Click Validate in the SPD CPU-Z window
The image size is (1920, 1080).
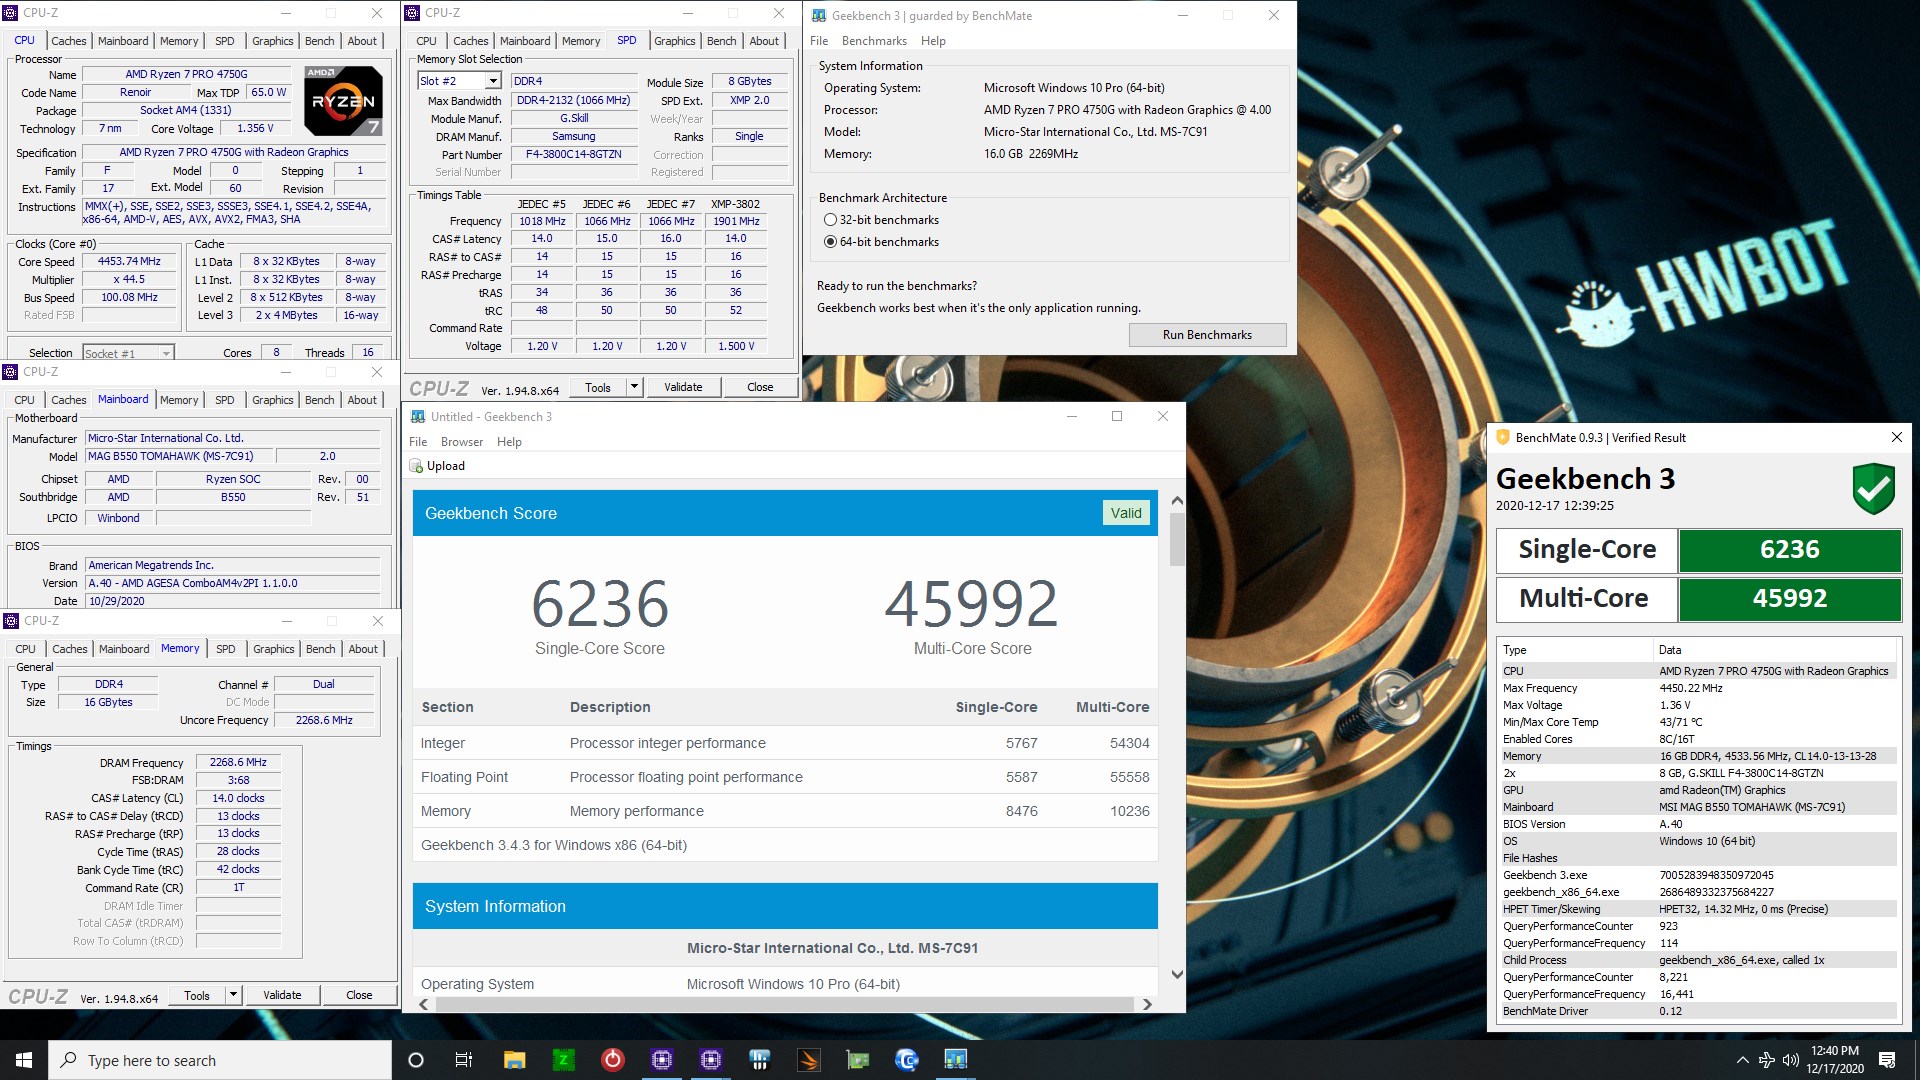click(683, 387)
